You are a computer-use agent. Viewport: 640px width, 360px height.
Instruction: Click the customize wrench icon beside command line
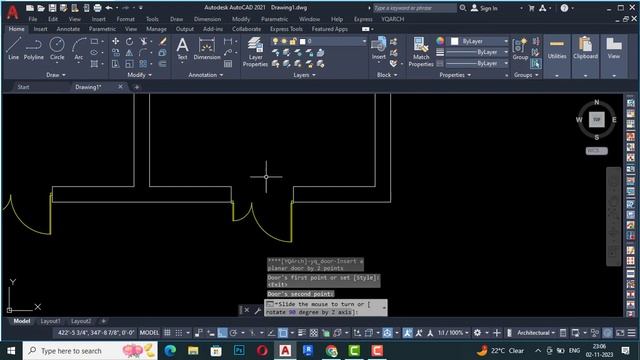coord(258,311)
